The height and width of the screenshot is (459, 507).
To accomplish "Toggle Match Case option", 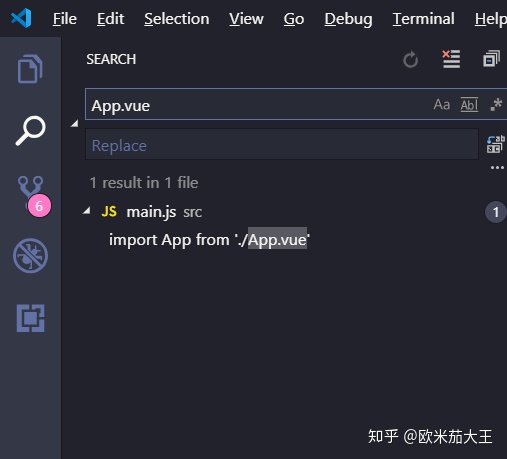I will click(442, 105).
